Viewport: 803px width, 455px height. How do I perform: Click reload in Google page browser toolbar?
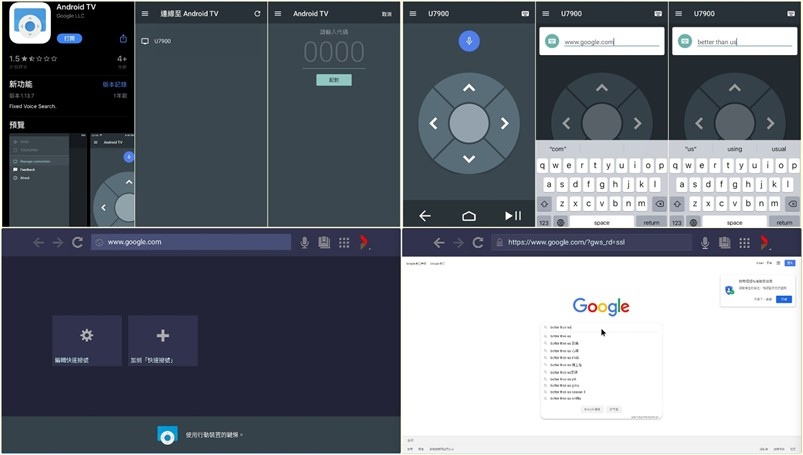click(478, 242)
